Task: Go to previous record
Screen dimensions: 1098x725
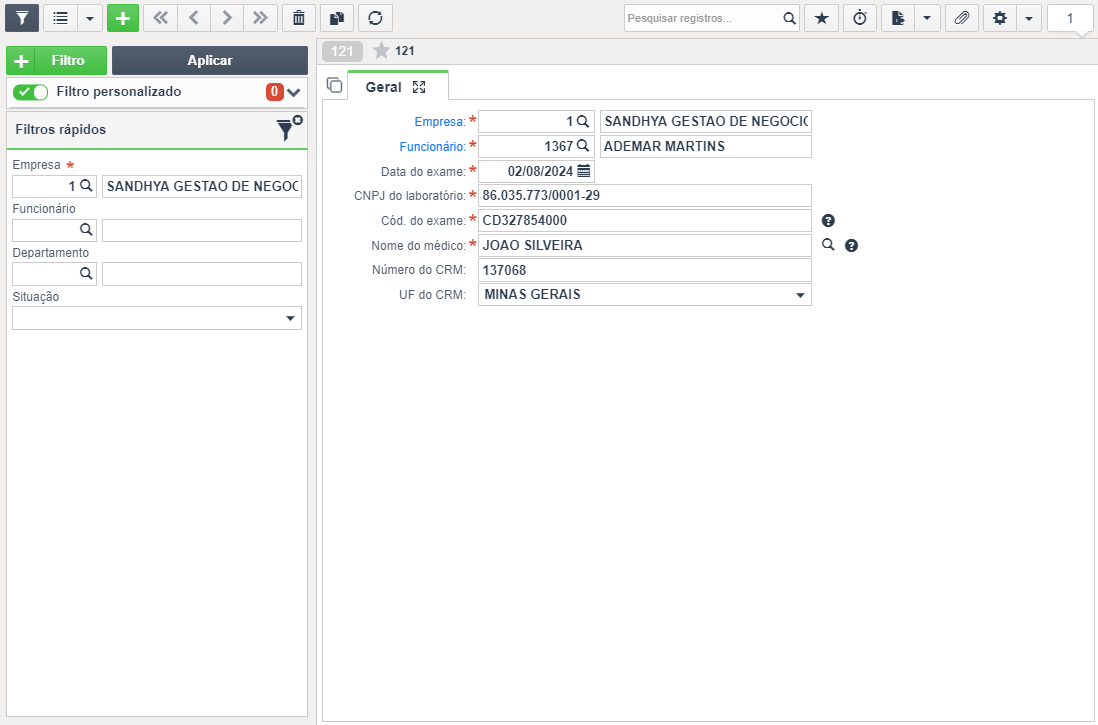Action: tap(194, 18)
